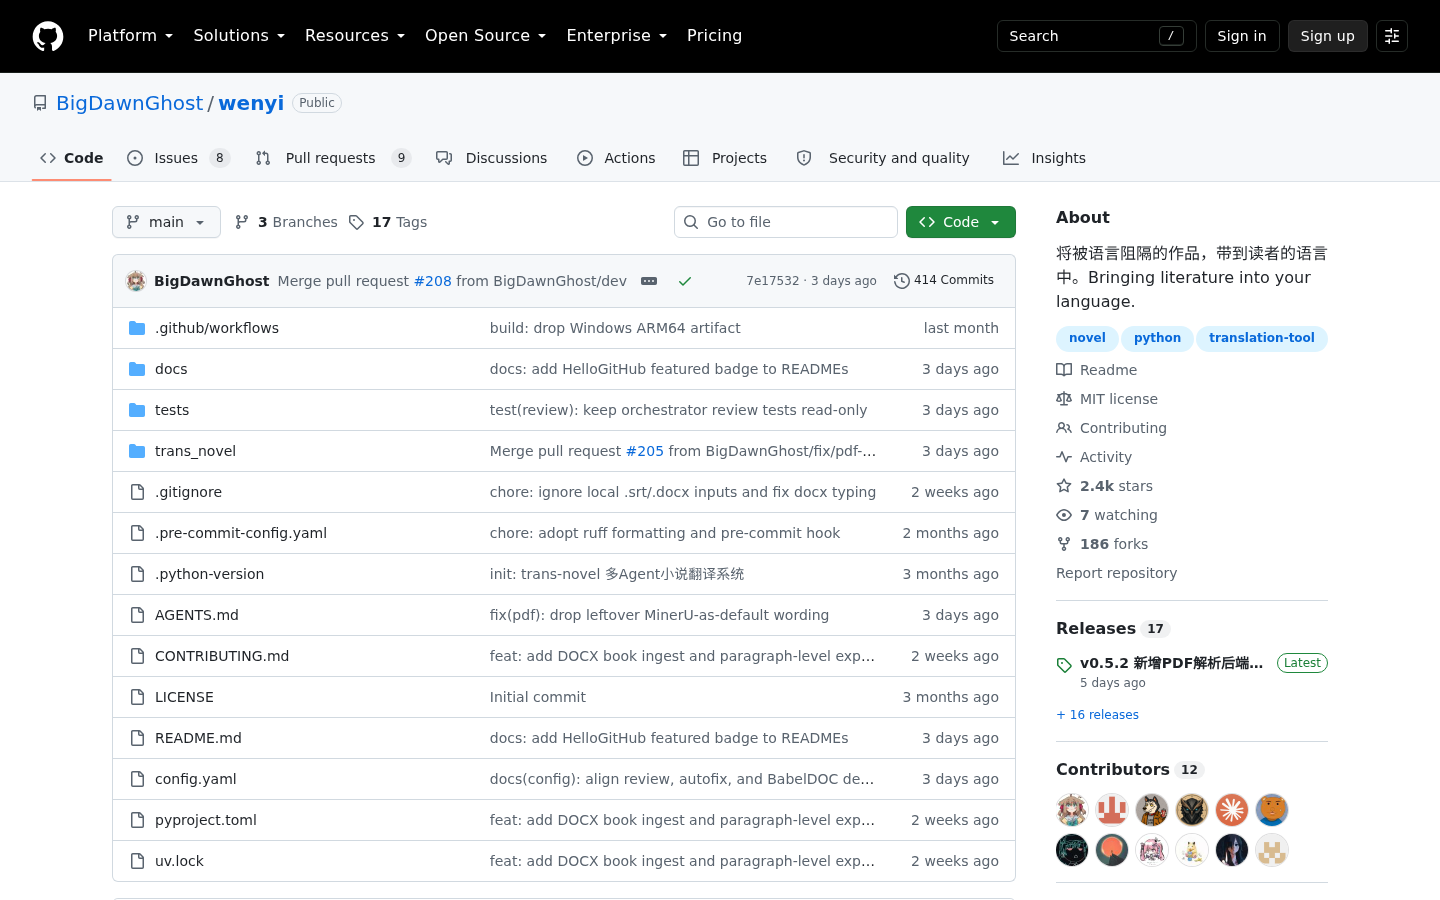
Task: Open the first contributor avatar
Action: [1072, 810]
